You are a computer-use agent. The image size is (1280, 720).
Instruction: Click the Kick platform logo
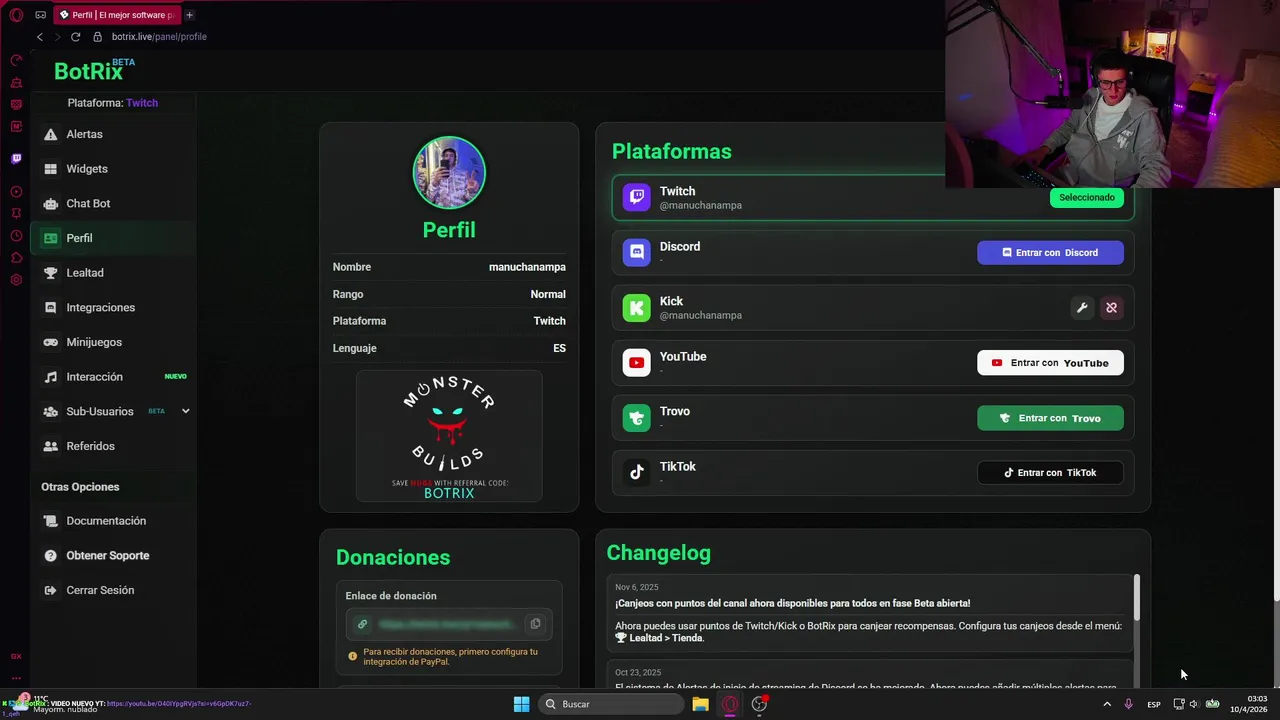(636, 307)
